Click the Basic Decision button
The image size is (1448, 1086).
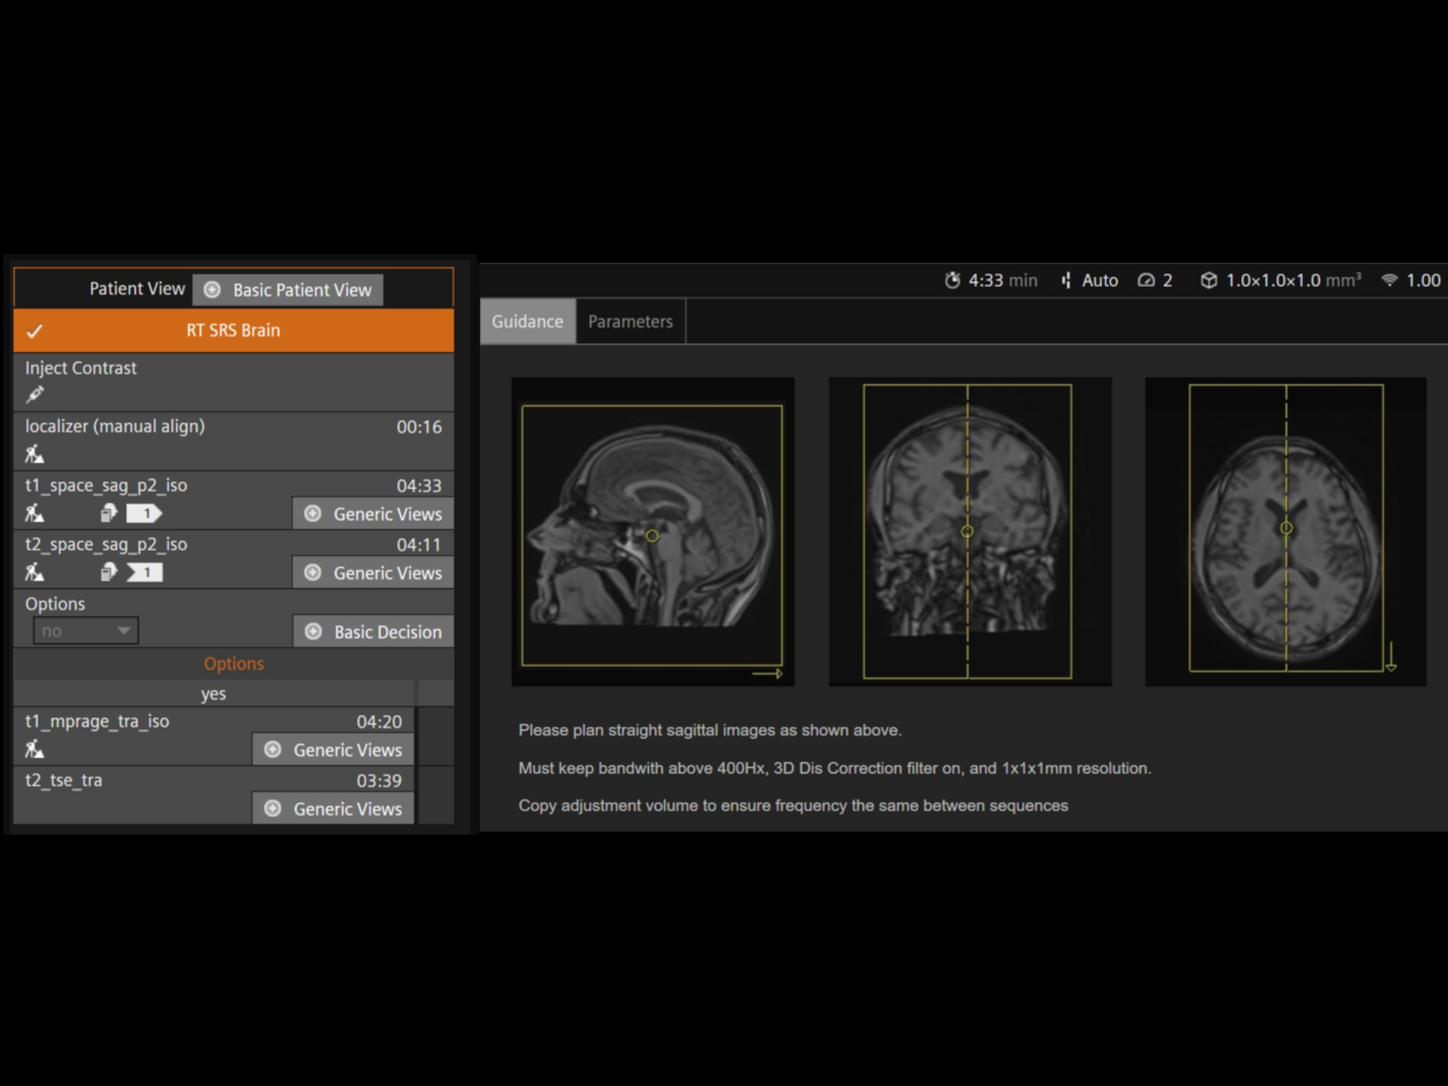coord(372,631)
